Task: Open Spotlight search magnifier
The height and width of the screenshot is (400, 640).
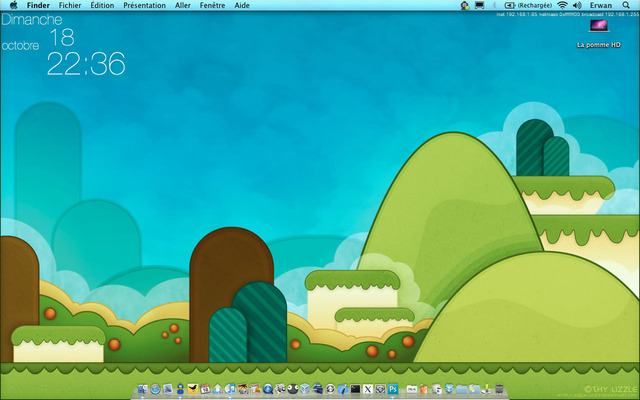Action: tap(626, 5)
